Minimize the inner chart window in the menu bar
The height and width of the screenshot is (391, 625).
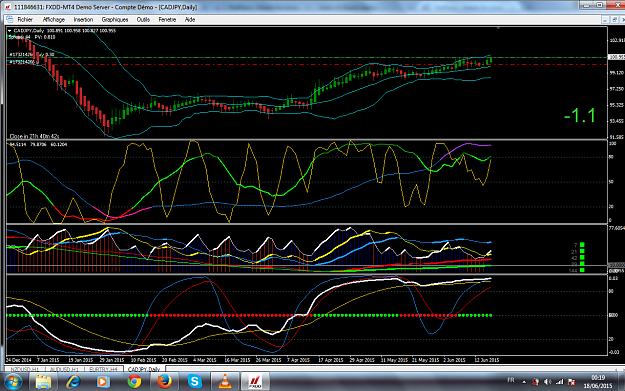[605, 20]
